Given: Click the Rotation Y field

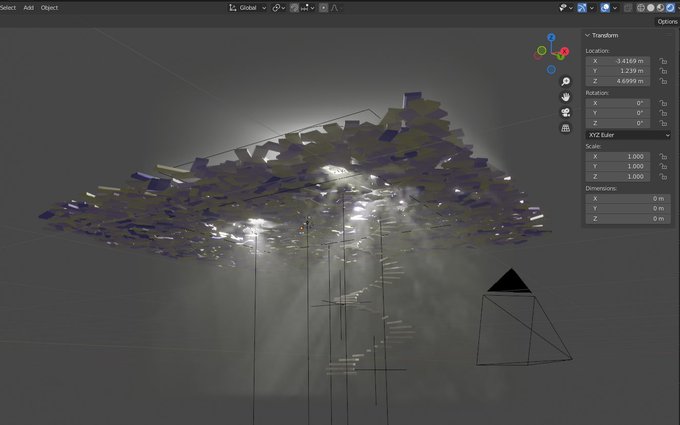Looking at the screenshot, I should click(618, 113).
